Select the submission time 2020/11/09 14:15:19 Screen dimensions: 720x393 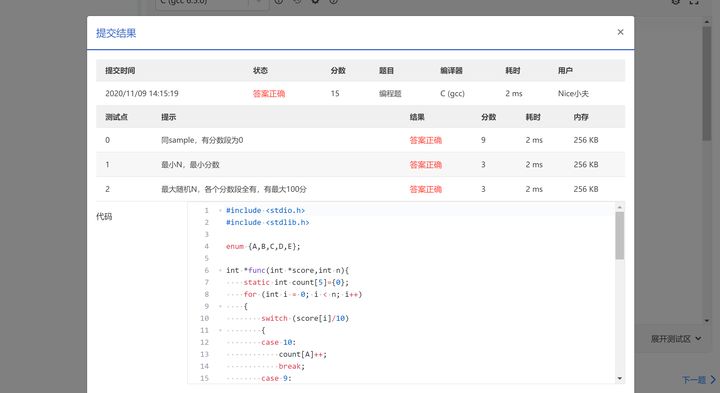pos(142,94)
